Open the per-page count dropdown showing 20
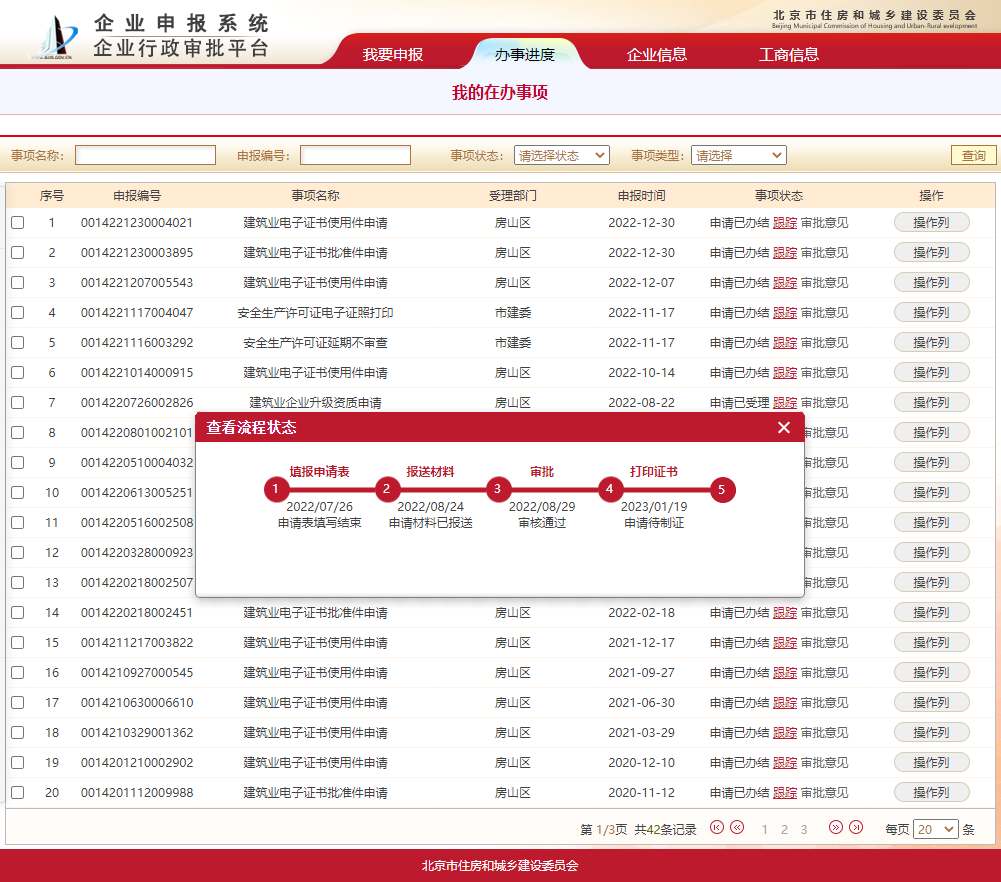The image size is (1001, 882). coord(935,829)
